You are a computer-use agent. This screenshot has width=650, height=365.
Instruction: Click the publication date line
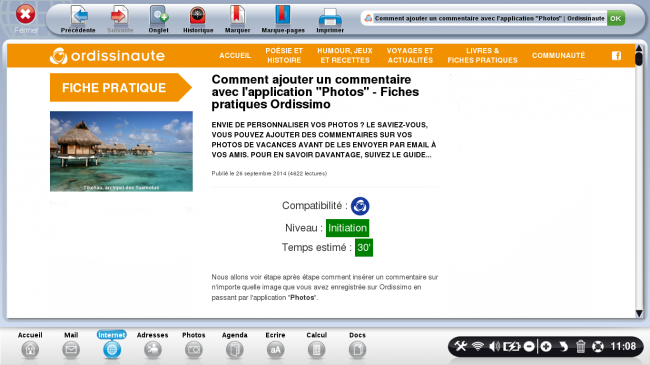[x=269, y=173]
